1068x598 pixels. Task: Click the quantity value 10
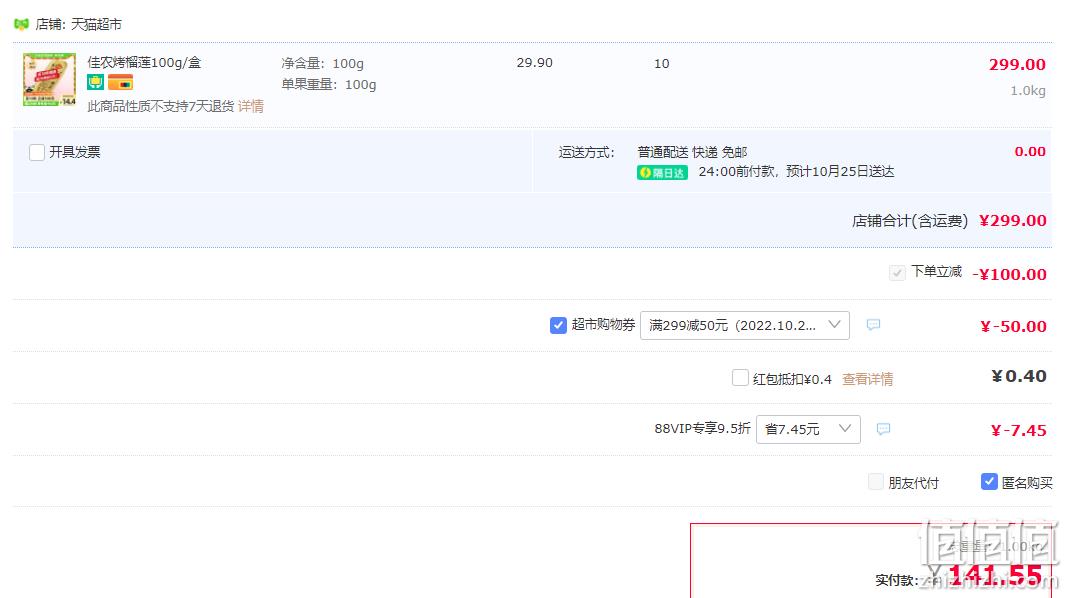coord(661,63)
